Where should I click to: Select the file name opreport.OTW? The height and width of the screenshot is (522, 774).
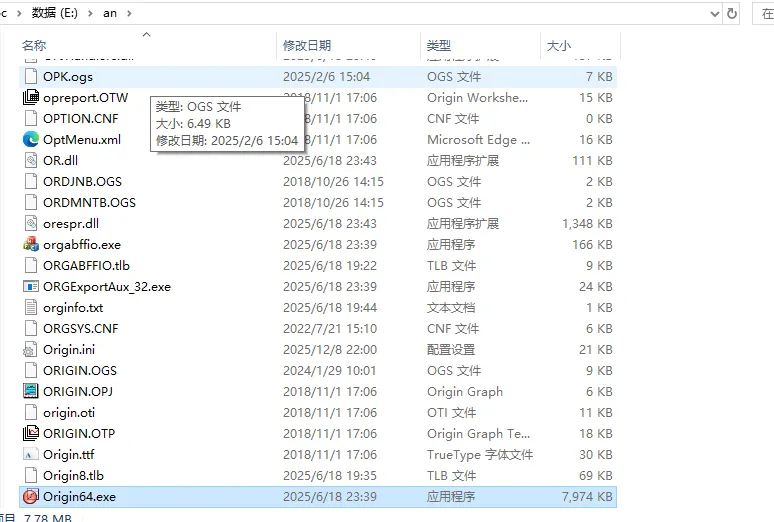pyautogui.click(x=85, y=98)
